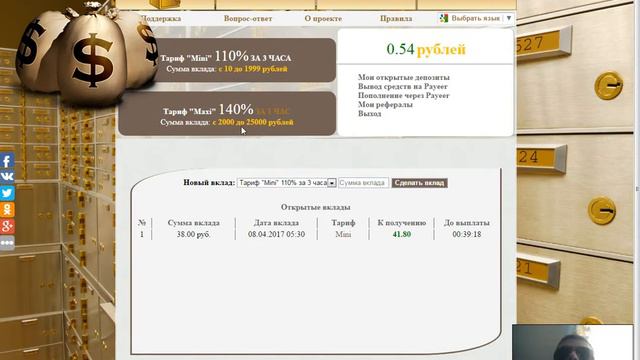Click the 38.00 руб. deposit amount cell
The height and width of the screenshot is (360, 640).
[x=193, y=234]
